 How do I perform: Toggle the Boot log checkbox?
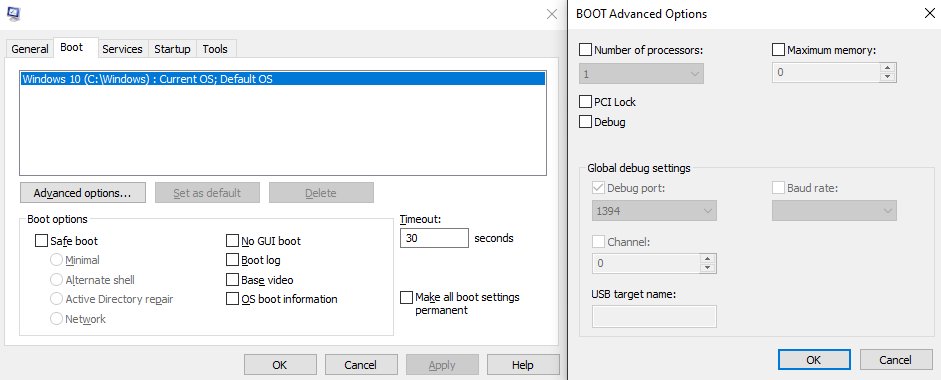[x=232, y=260]
